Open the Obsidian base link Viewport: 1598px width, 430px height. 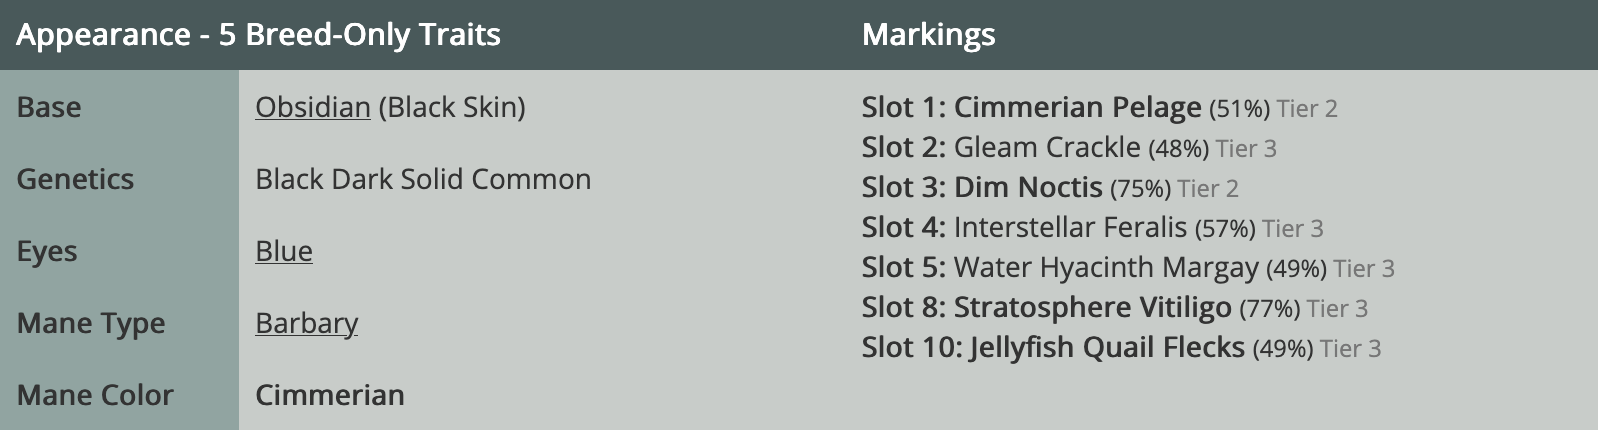click(313, 107)
